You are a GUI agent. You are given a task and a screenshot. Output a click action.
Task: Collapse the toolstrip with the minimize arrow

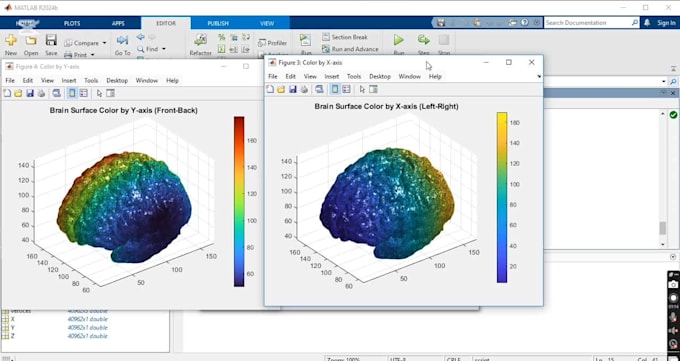coord(673,68)
